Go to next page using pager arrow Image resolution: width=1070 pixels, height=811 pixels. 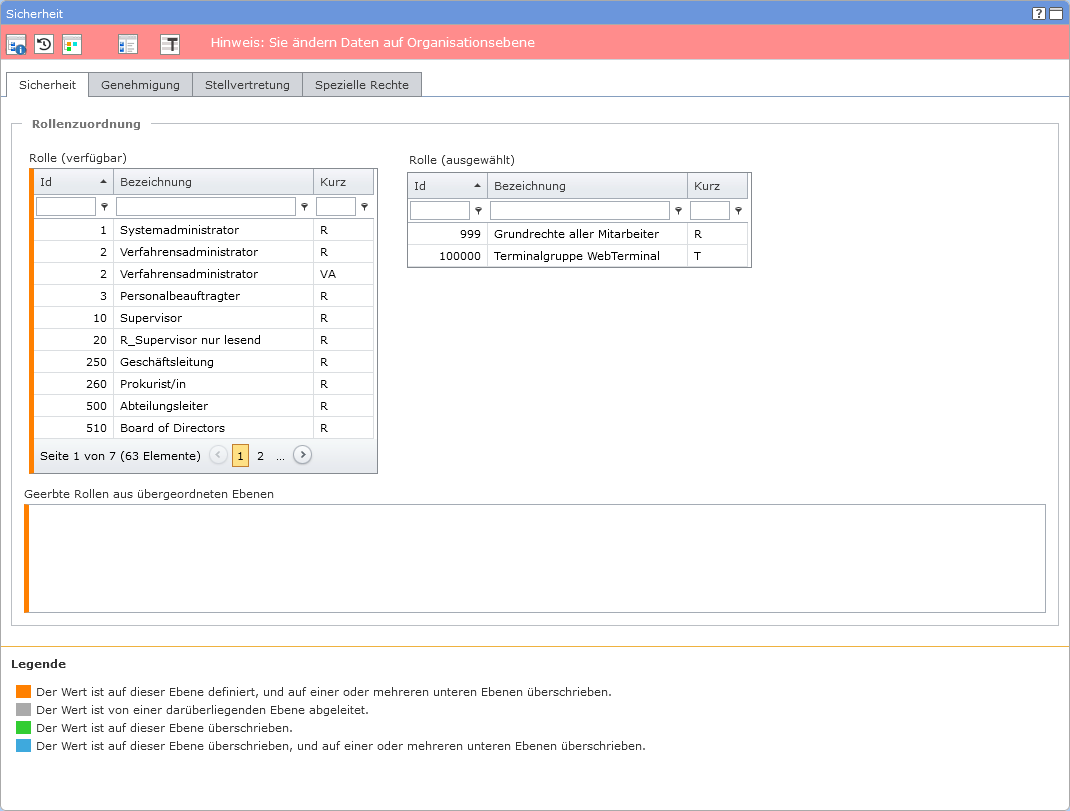point(302,455)
